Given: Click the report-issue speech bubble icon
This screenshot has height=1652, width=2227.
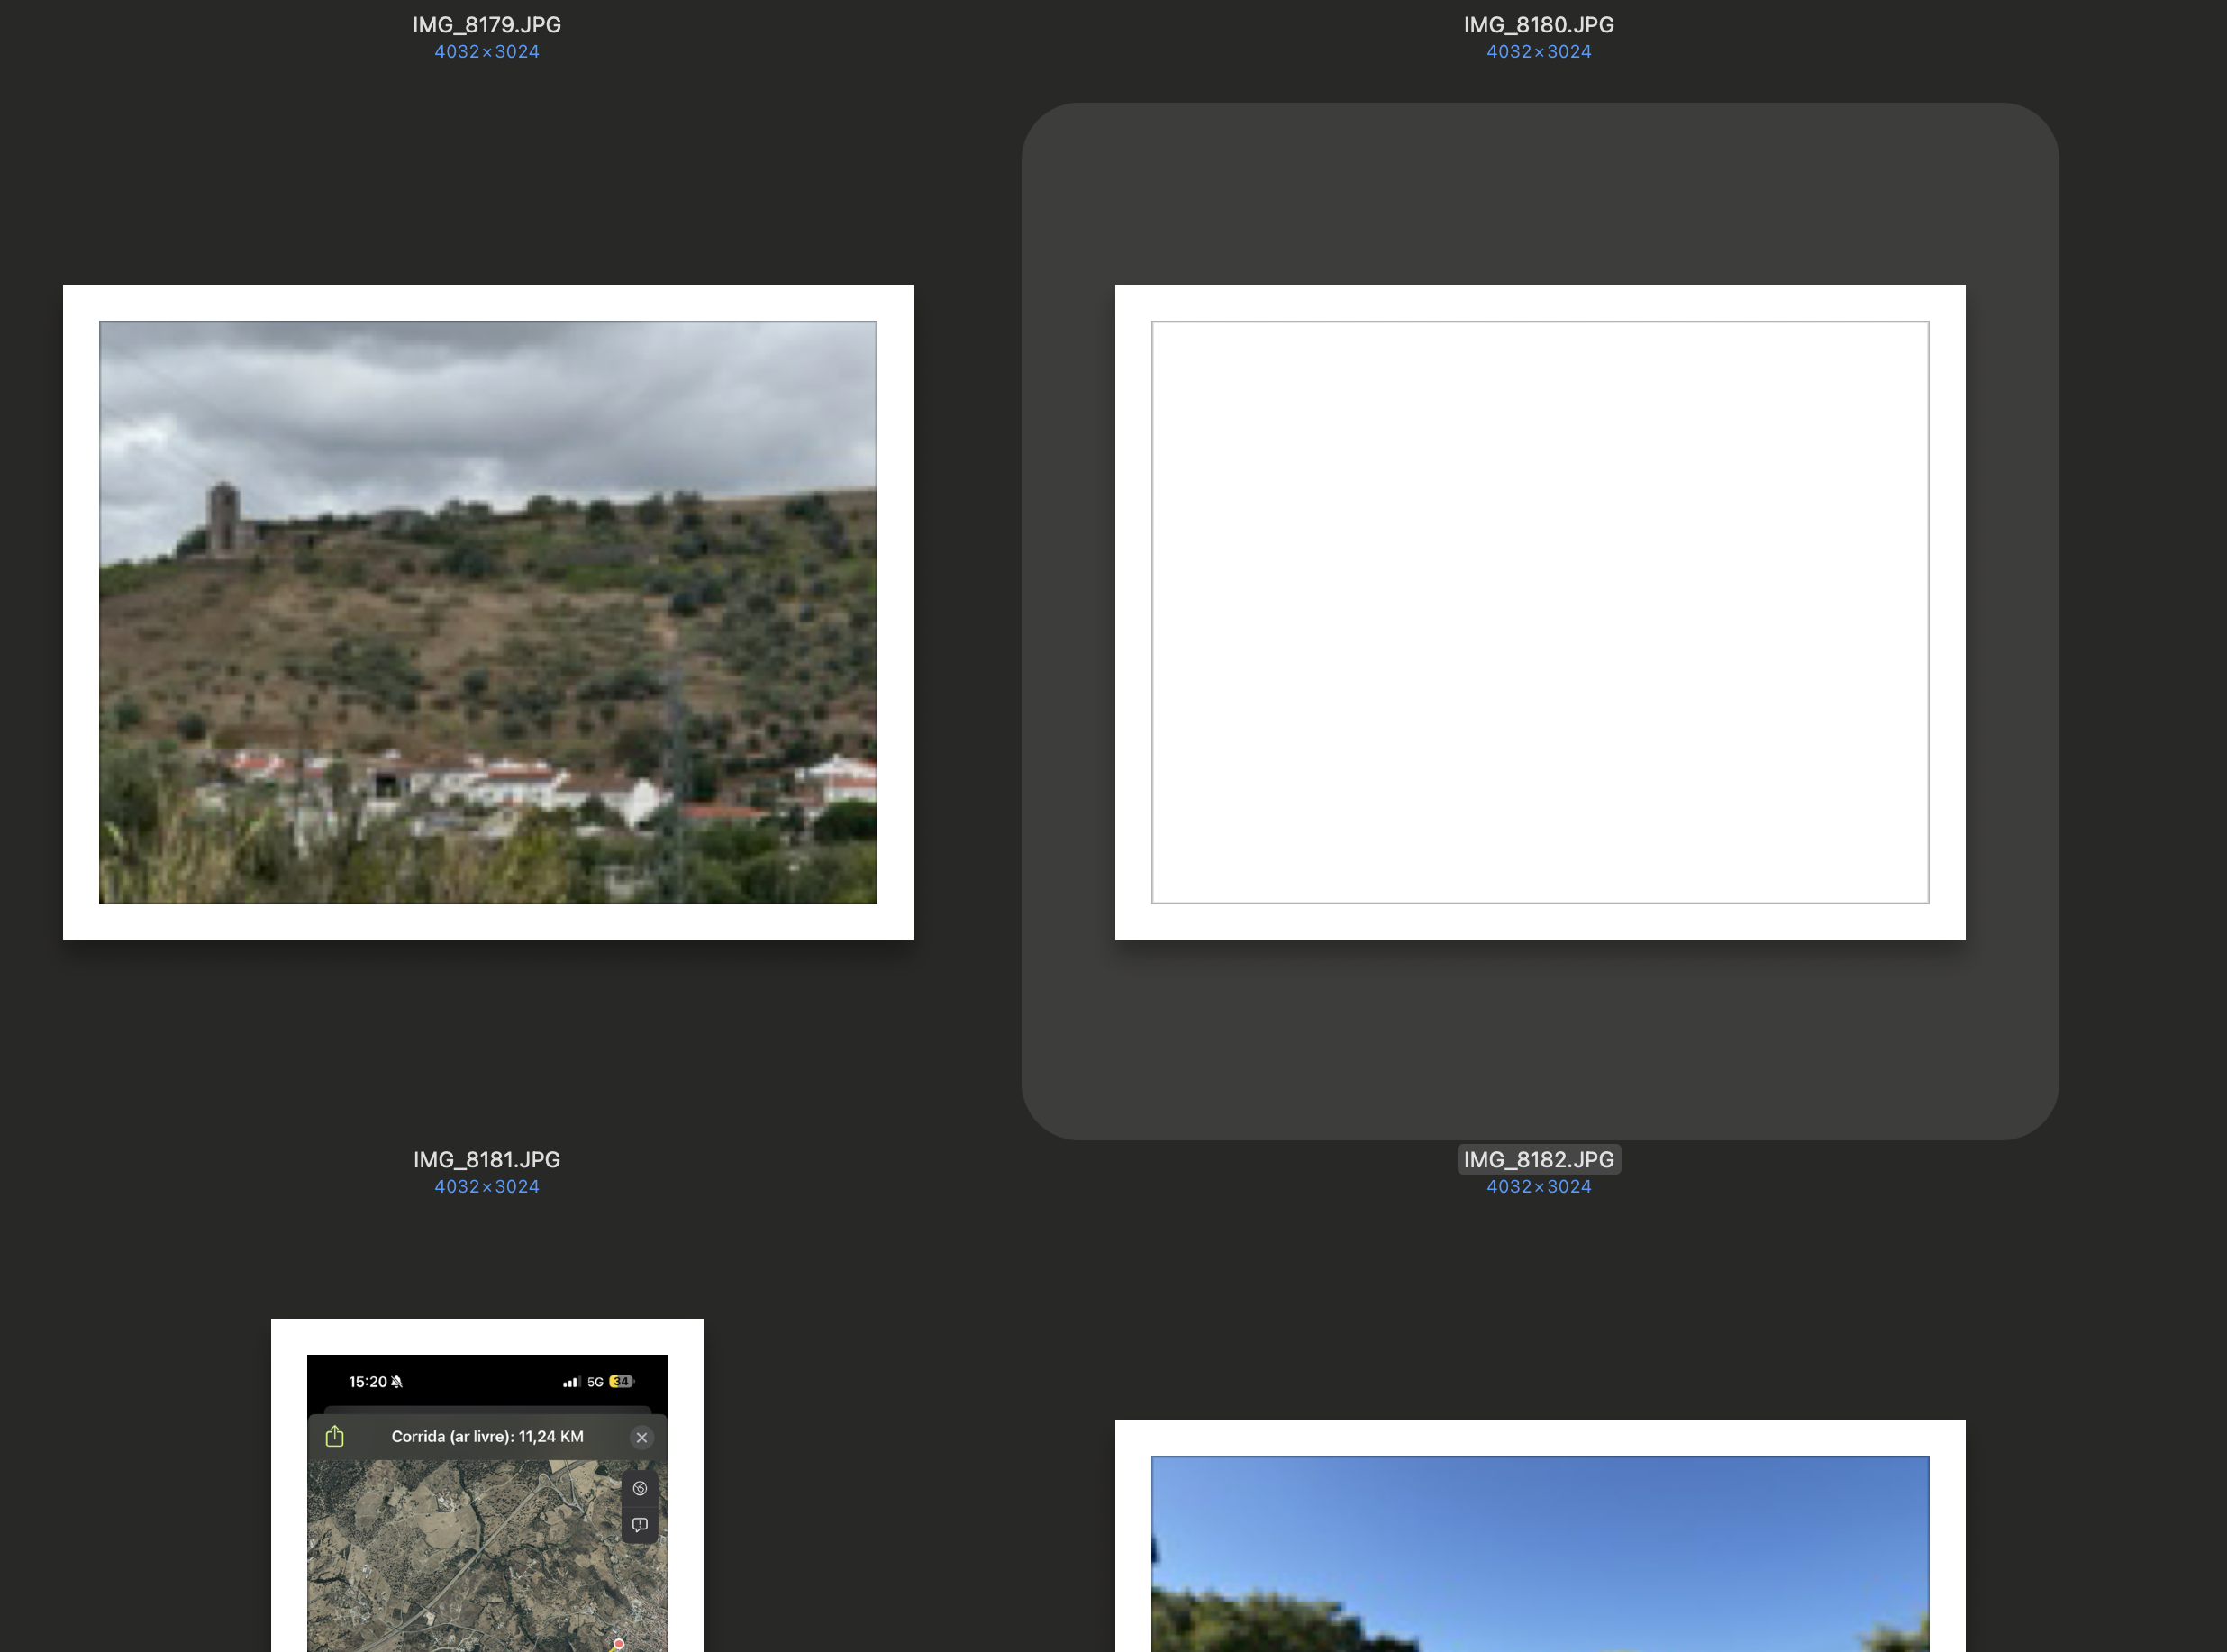Looking at the screenshot, I should 640,1525.
